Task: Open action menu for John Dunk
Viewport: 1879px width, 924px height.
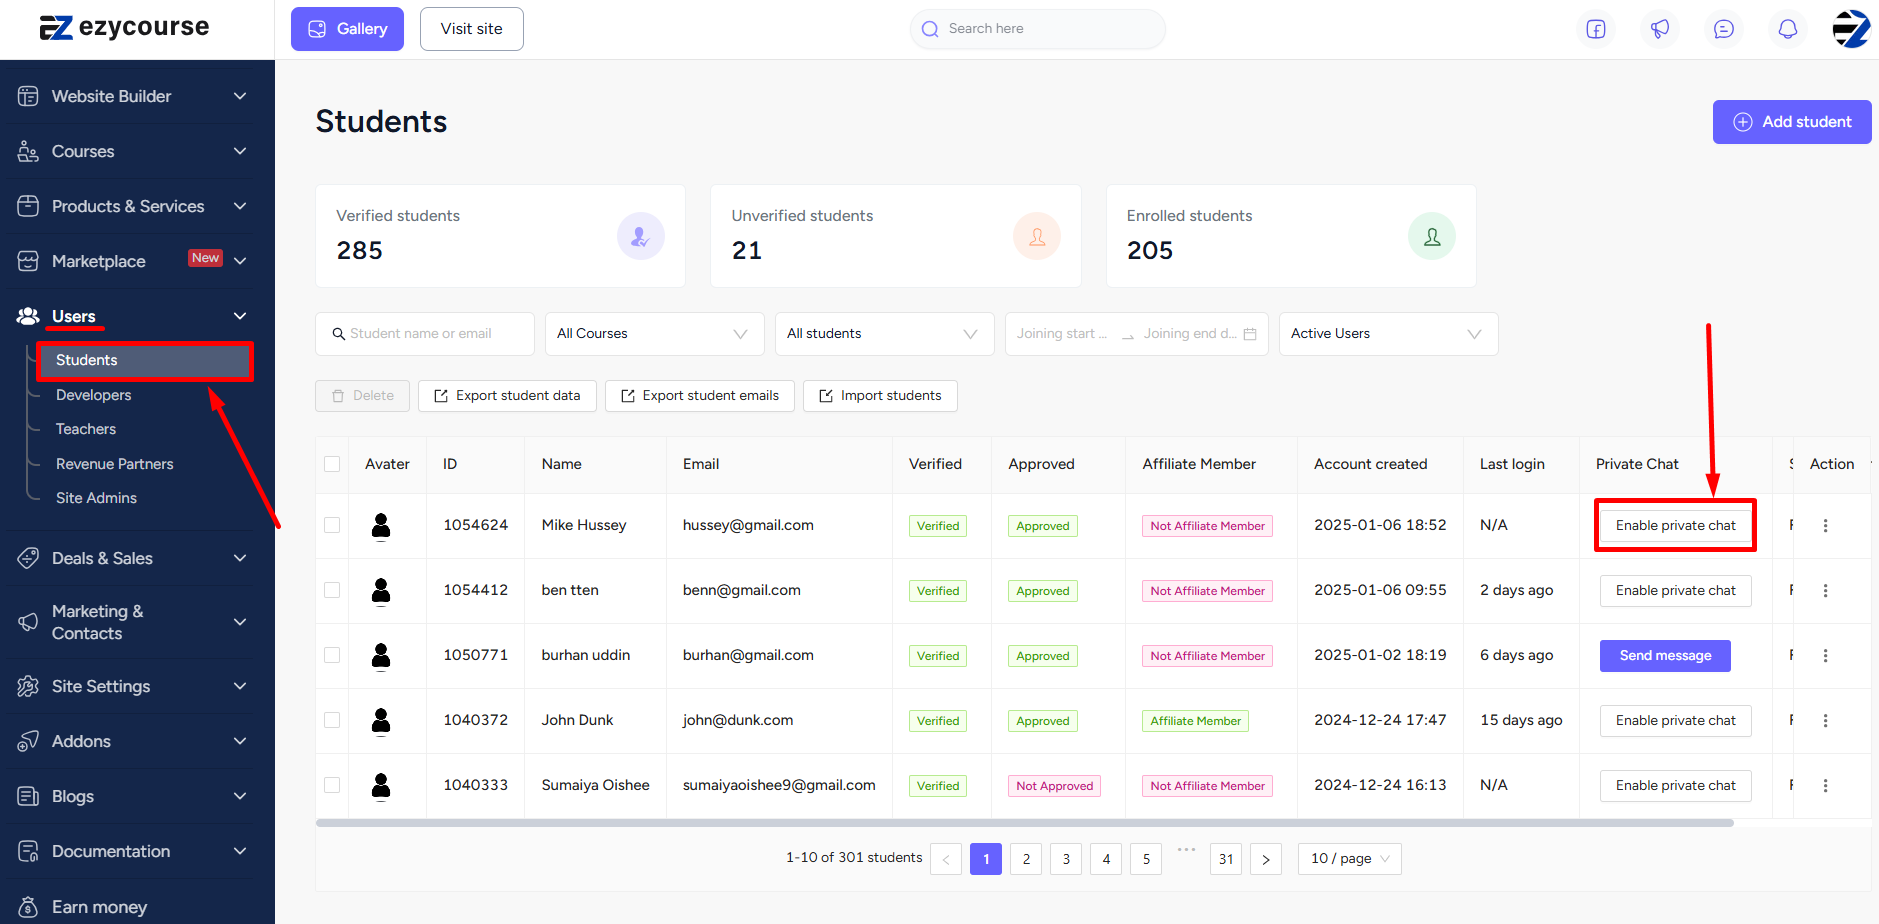Action: coord(1825,720)
